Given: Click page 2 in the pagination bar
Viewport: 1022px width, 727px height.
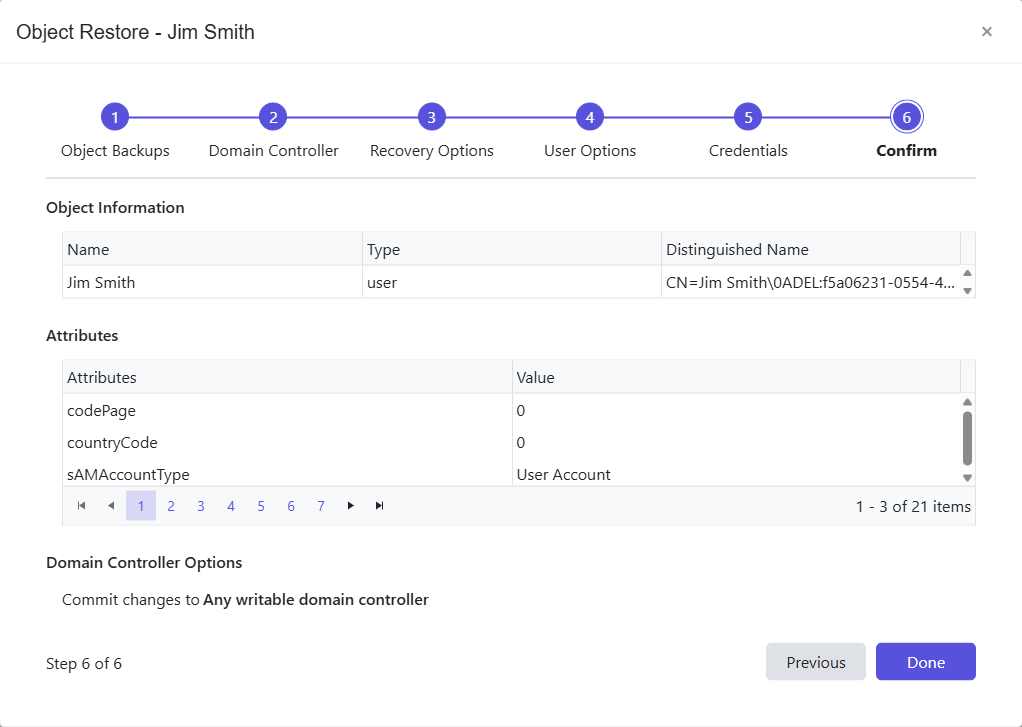Looking at the screenshot, I should coord(171,506).
